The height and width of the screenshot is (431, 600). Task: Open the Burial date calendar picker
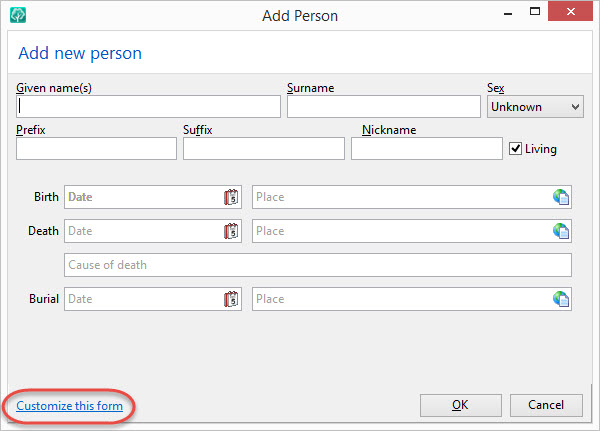tap(231, 299)
